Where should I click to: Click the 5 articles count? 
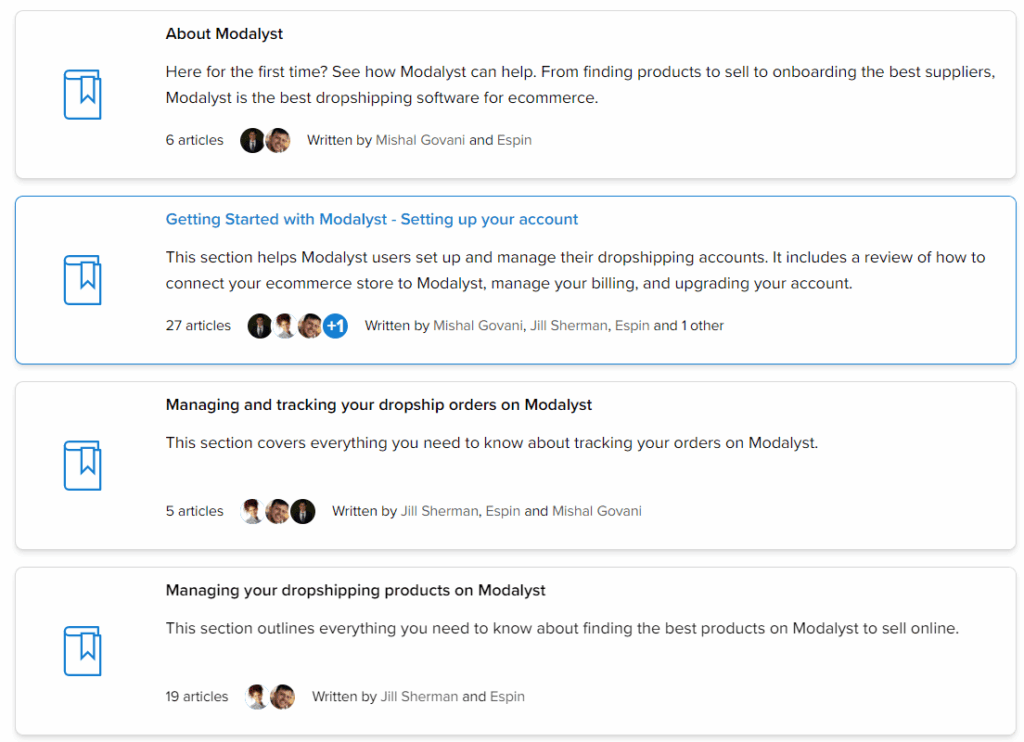point(194,511)
